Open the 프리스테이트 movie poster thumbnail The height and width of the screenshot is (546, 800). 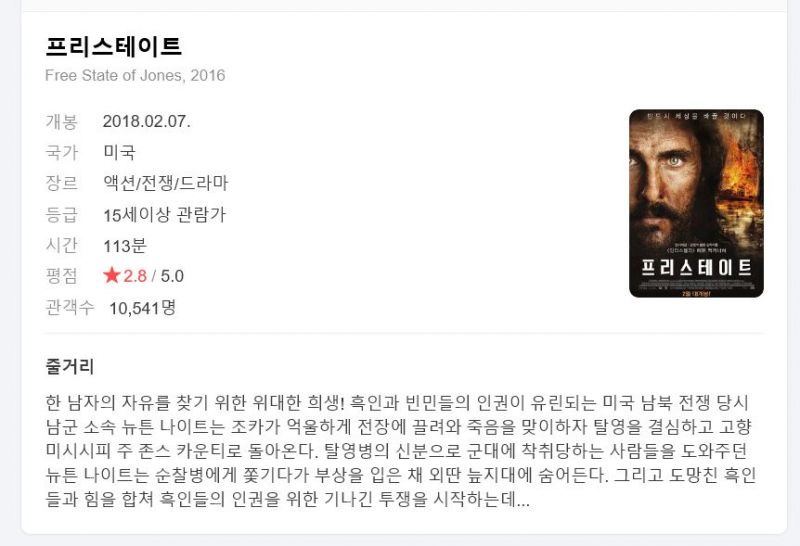696,203
